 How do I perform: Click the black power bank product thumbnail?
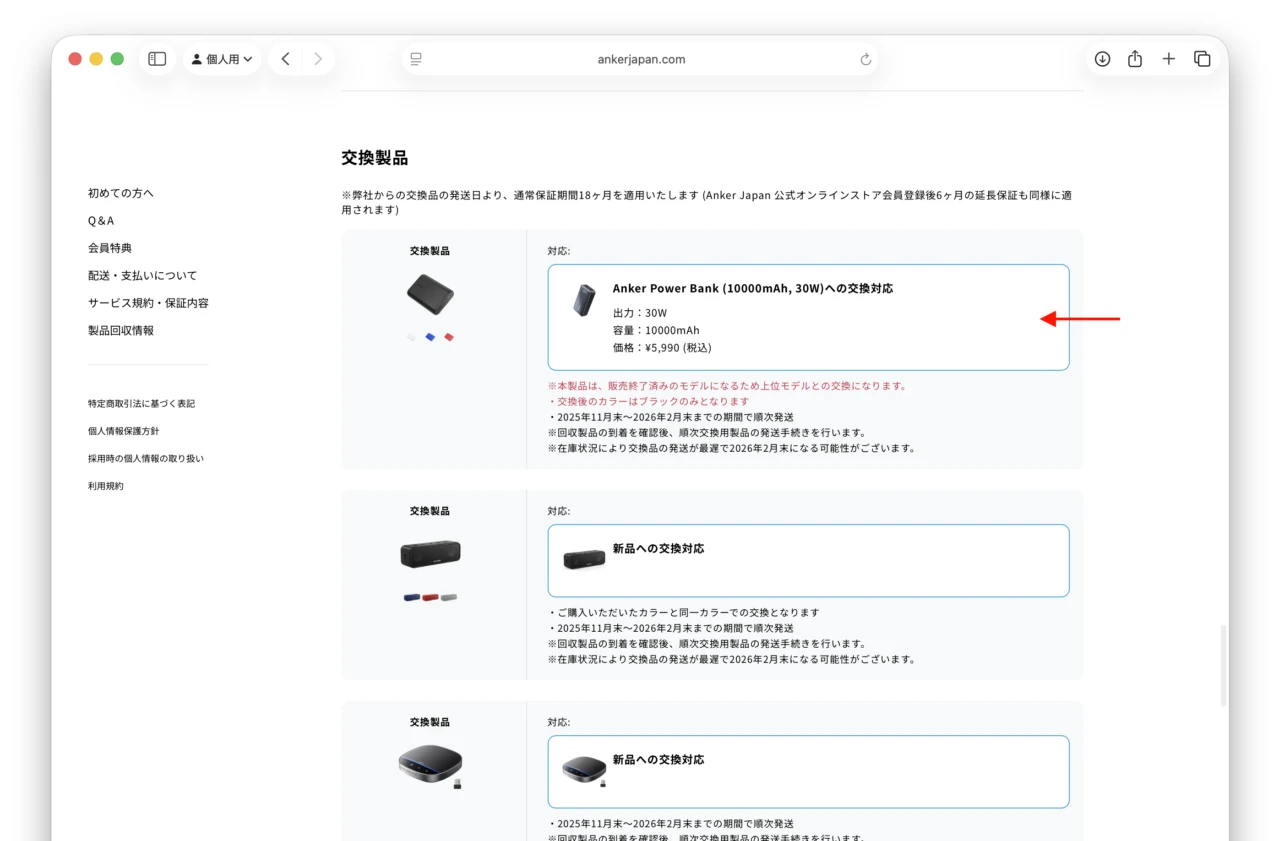(430, 294)
